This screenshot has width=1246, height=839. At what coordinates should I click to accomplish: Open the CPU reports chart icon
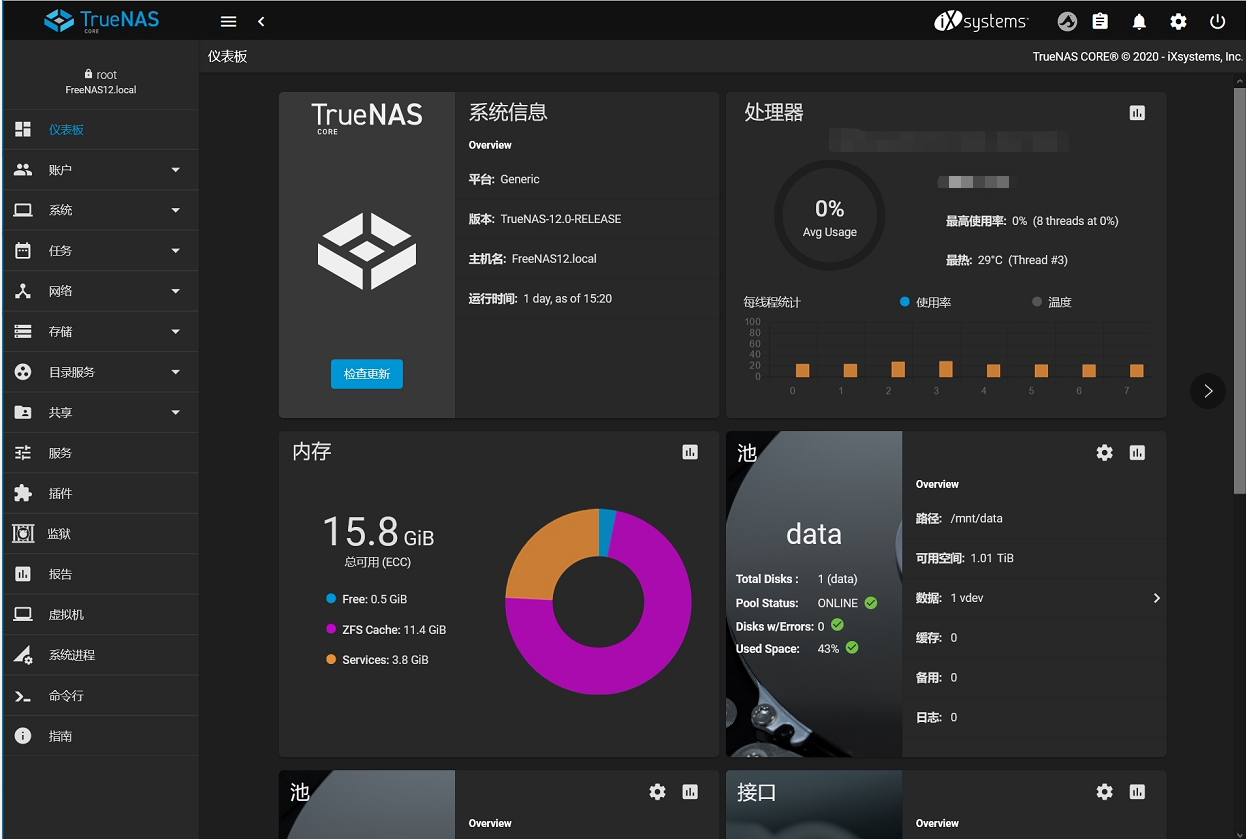1137,113
